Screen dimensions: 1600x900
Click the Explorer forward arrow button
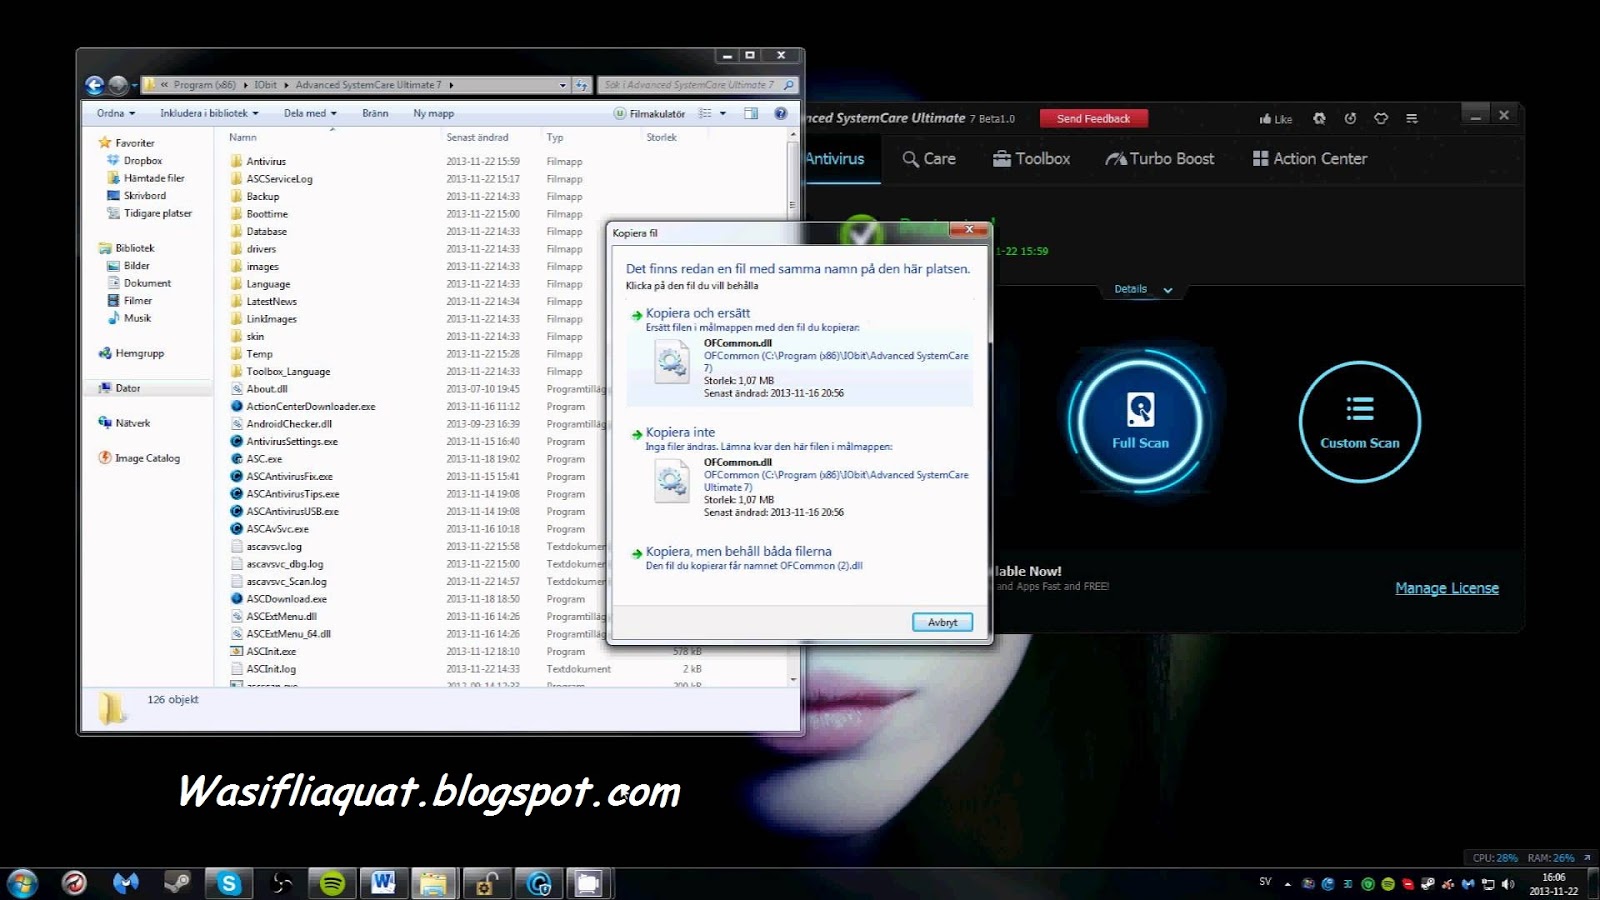pyautogui.click(x=118, y=85)
